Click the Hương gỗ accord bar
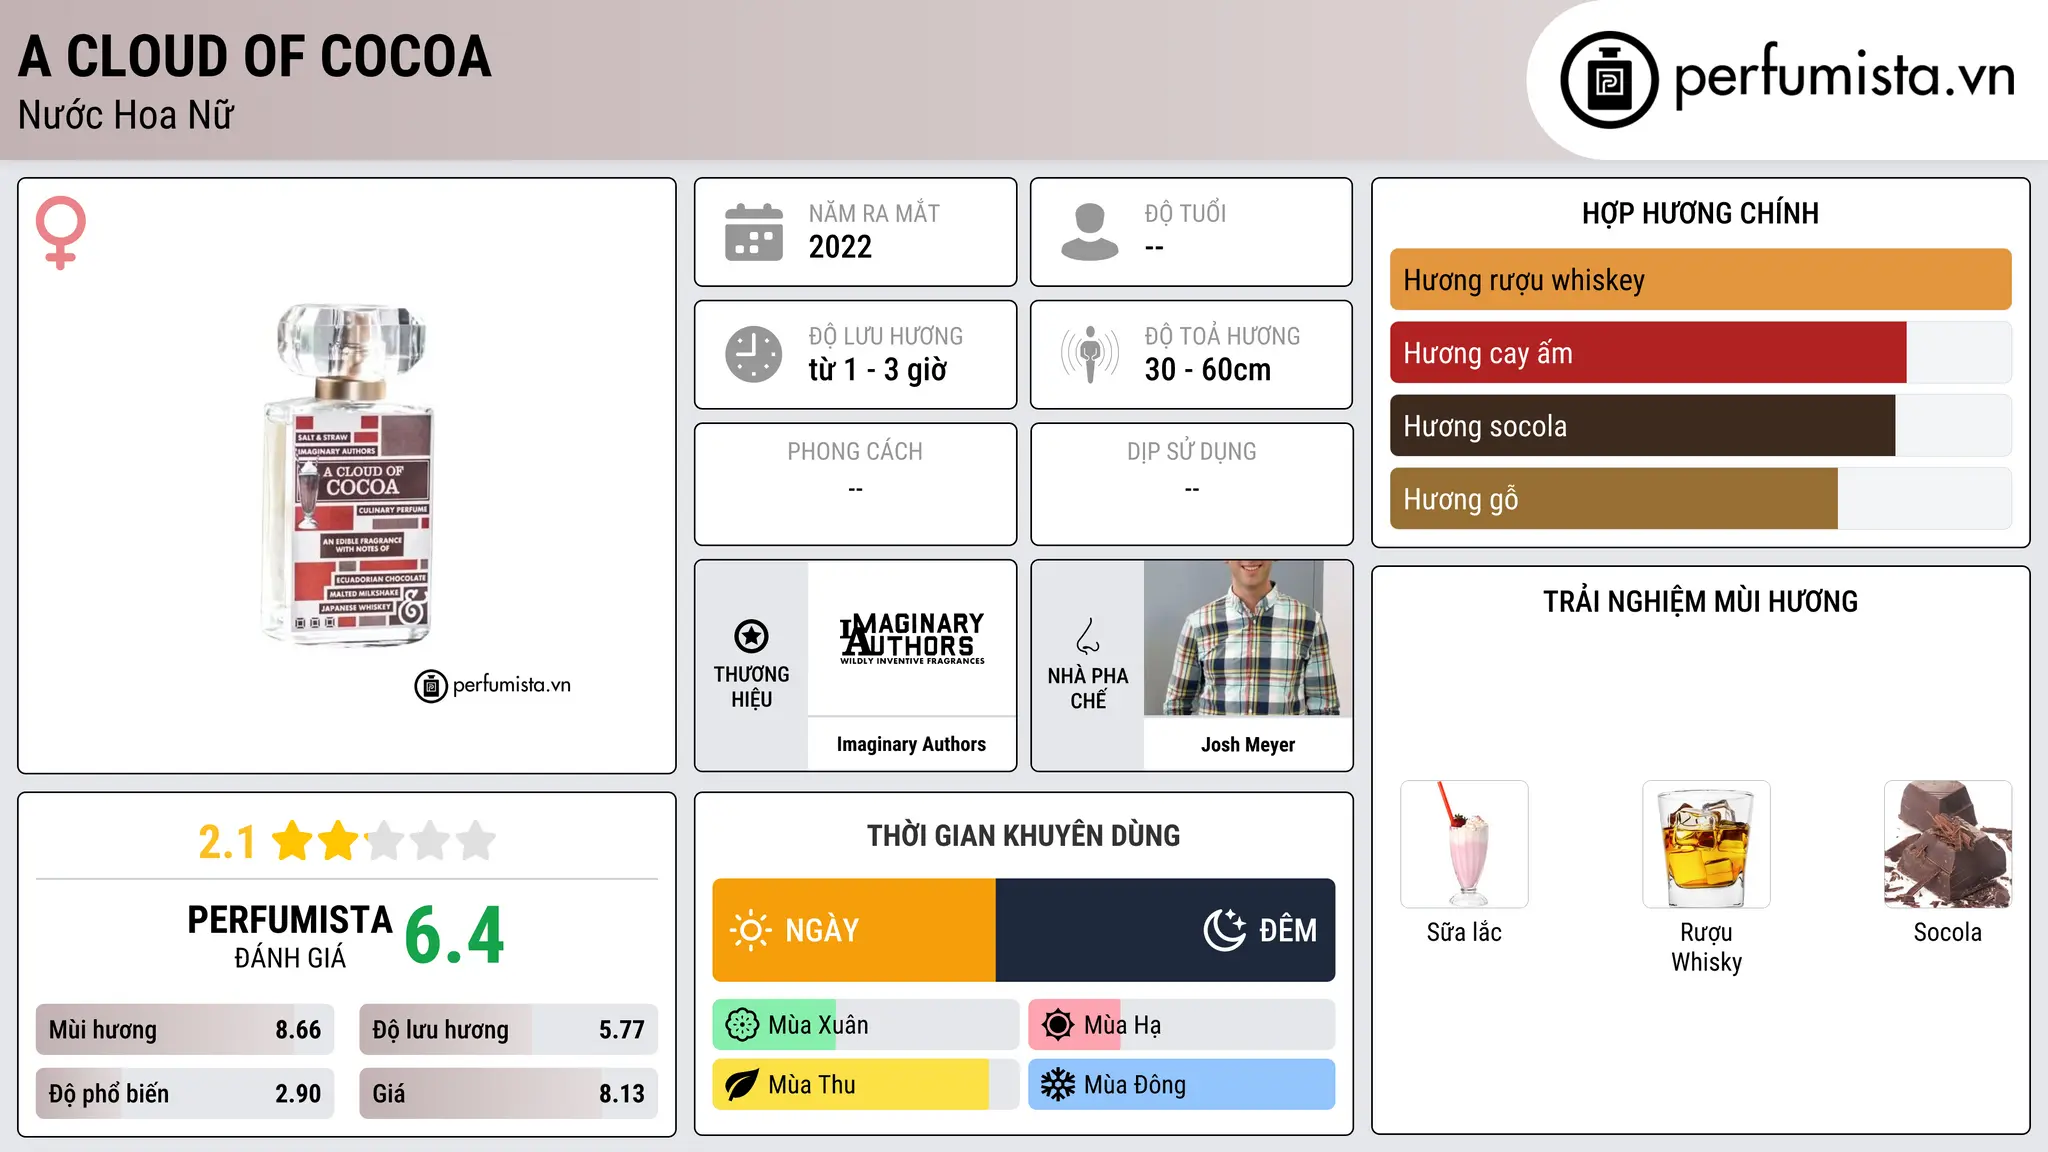Screen dimensions: 2048x1152 tap(1701, 499)
